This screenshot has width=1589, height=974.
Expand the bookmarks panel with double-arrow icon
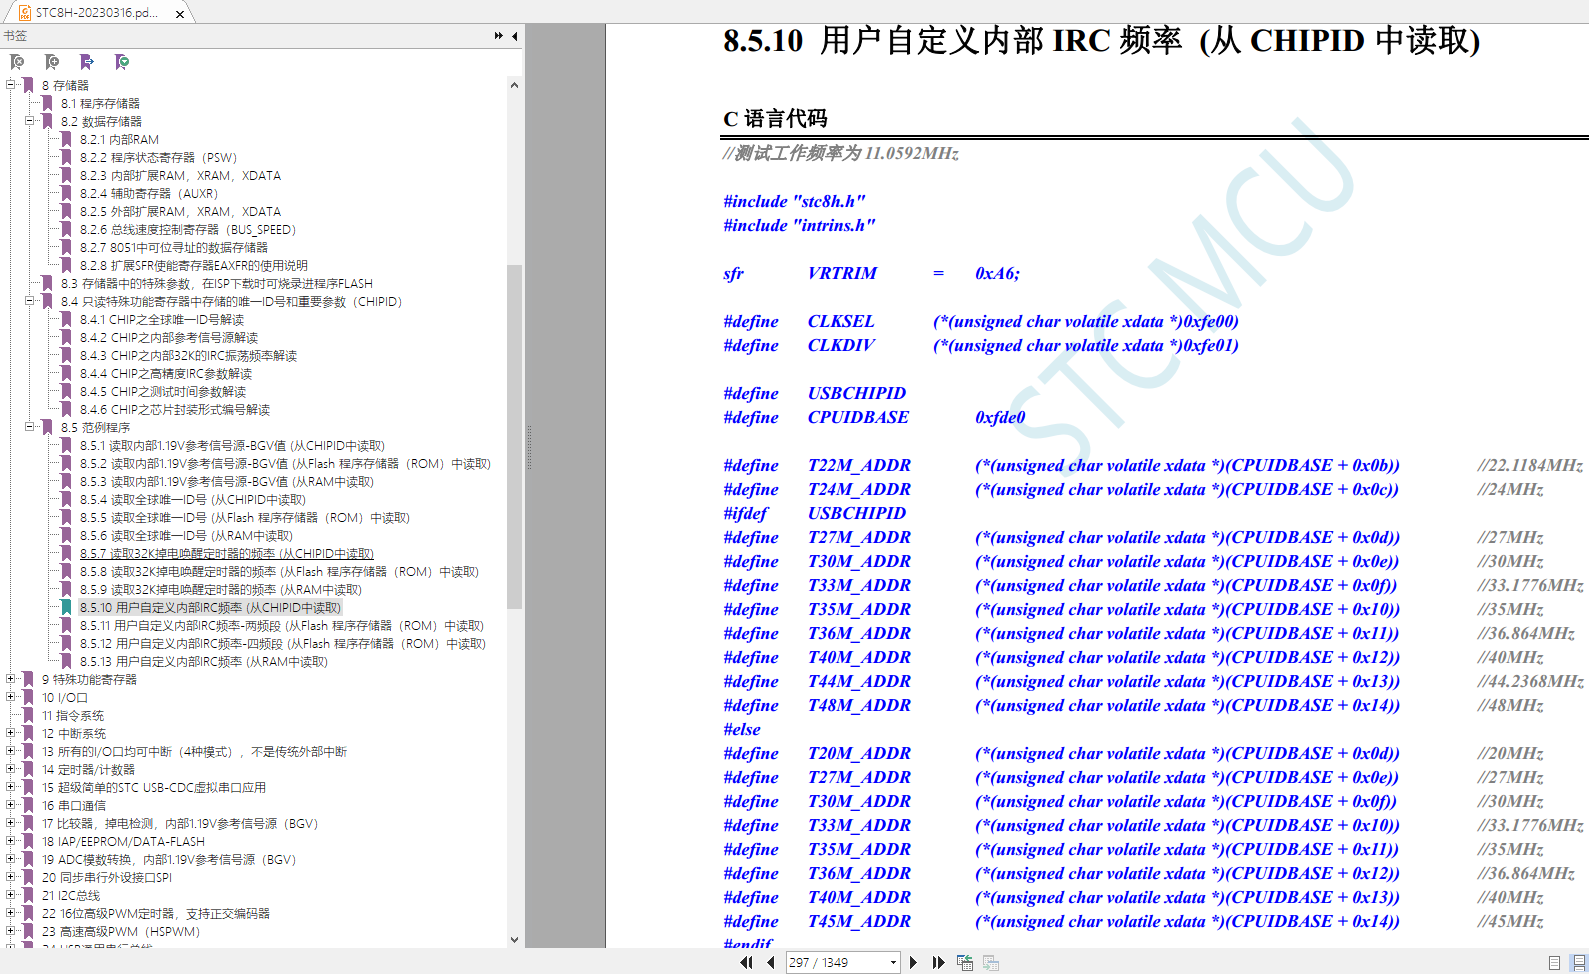(499, 36)
